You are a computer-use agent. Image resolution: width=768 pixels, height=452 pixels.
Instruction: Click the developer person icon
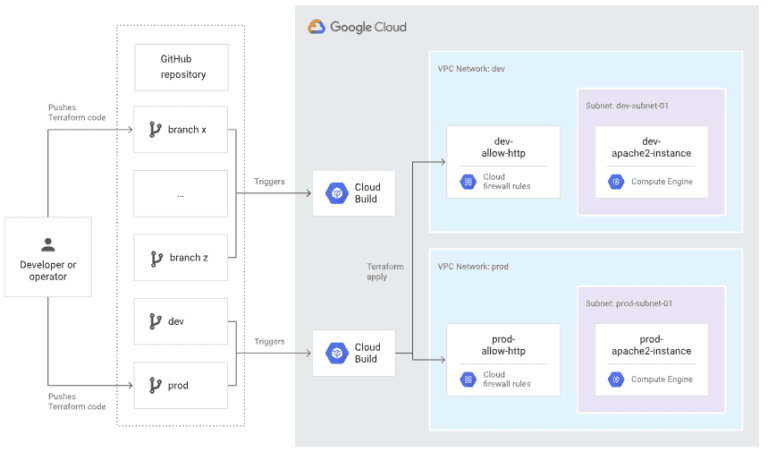pos(48,244)
